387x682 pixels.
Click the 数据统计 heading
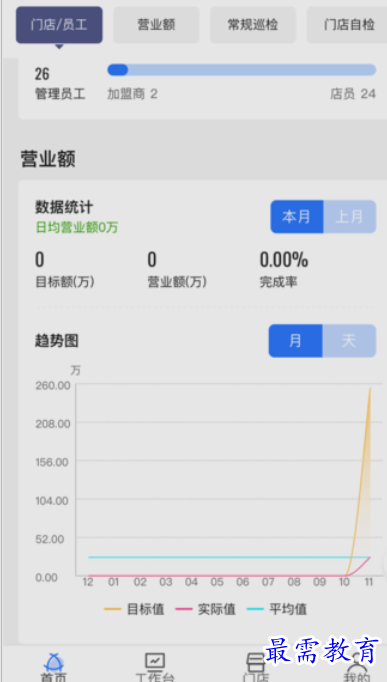[64, 207]
